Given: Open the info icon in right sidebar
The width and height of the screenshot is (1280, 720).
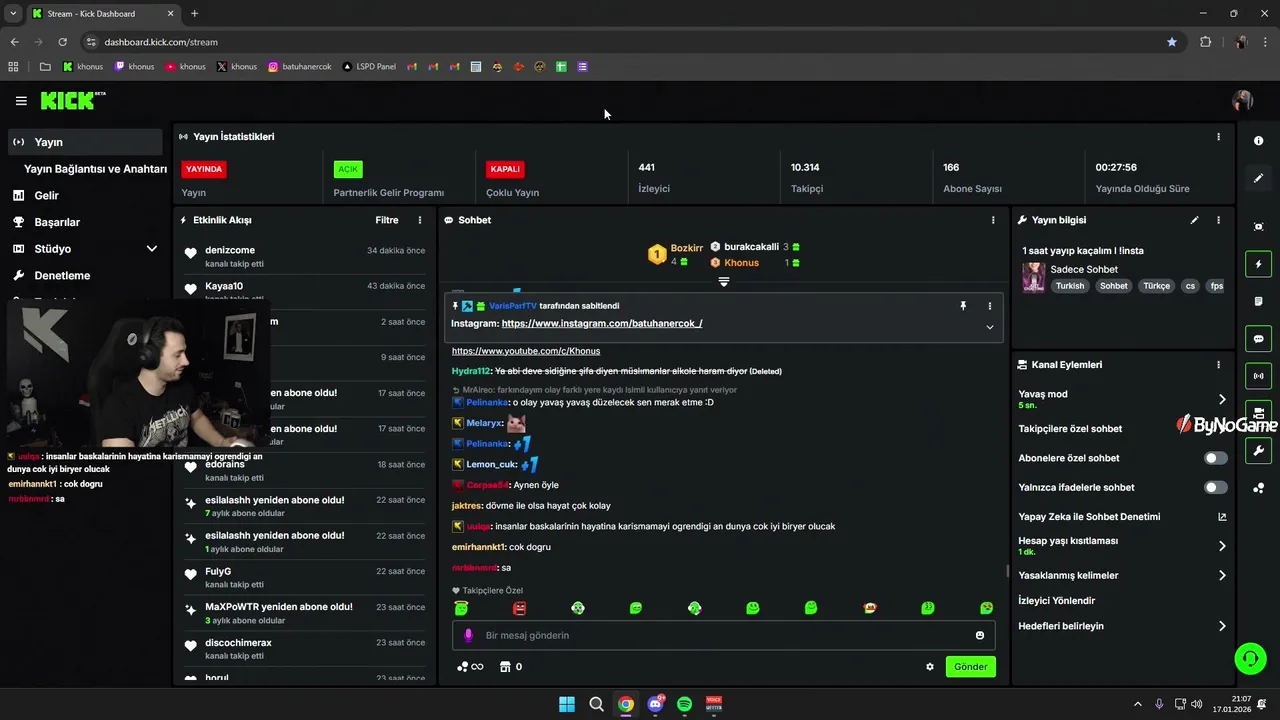Looking at the screenshot, I should (1258, 141).
